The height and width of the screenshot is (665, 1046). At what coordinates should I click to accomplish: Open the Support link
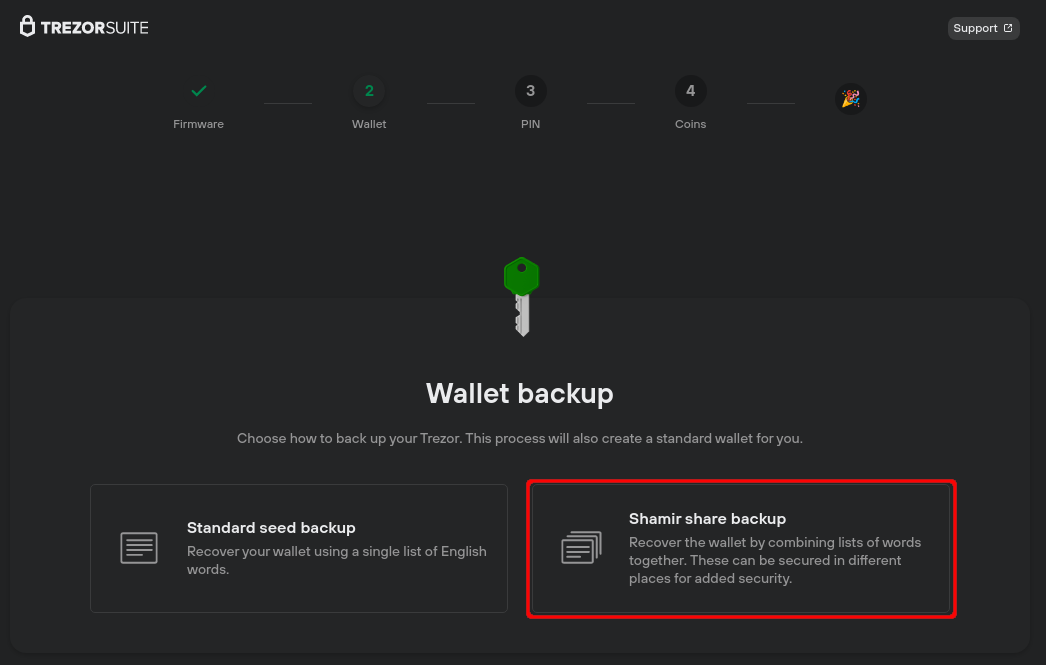(983, 28)
